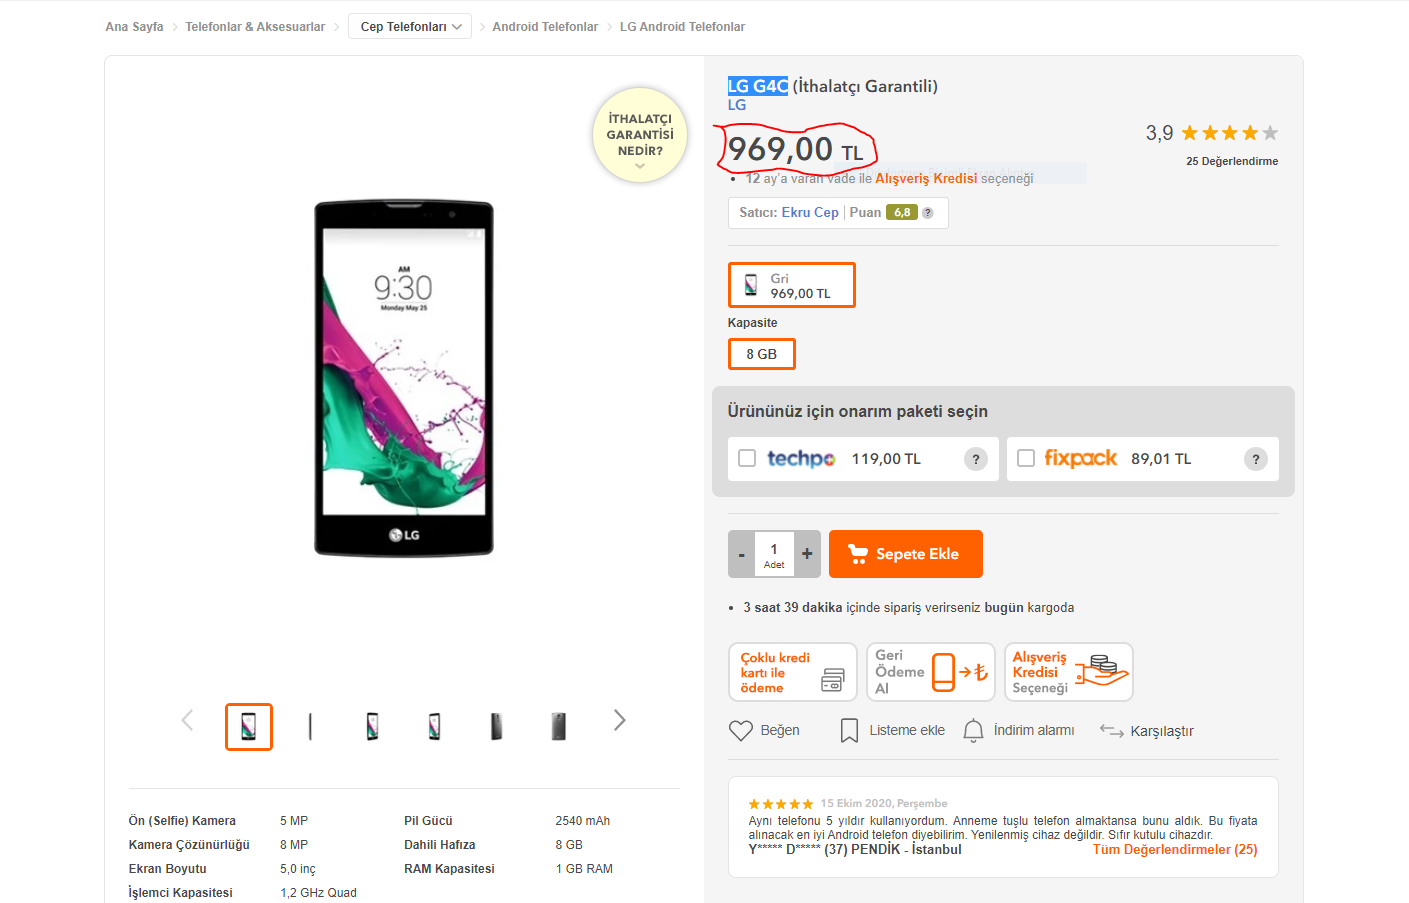Increase quantity with the plus button
This screenshot has width=1409, height=903.
(807, 554)
